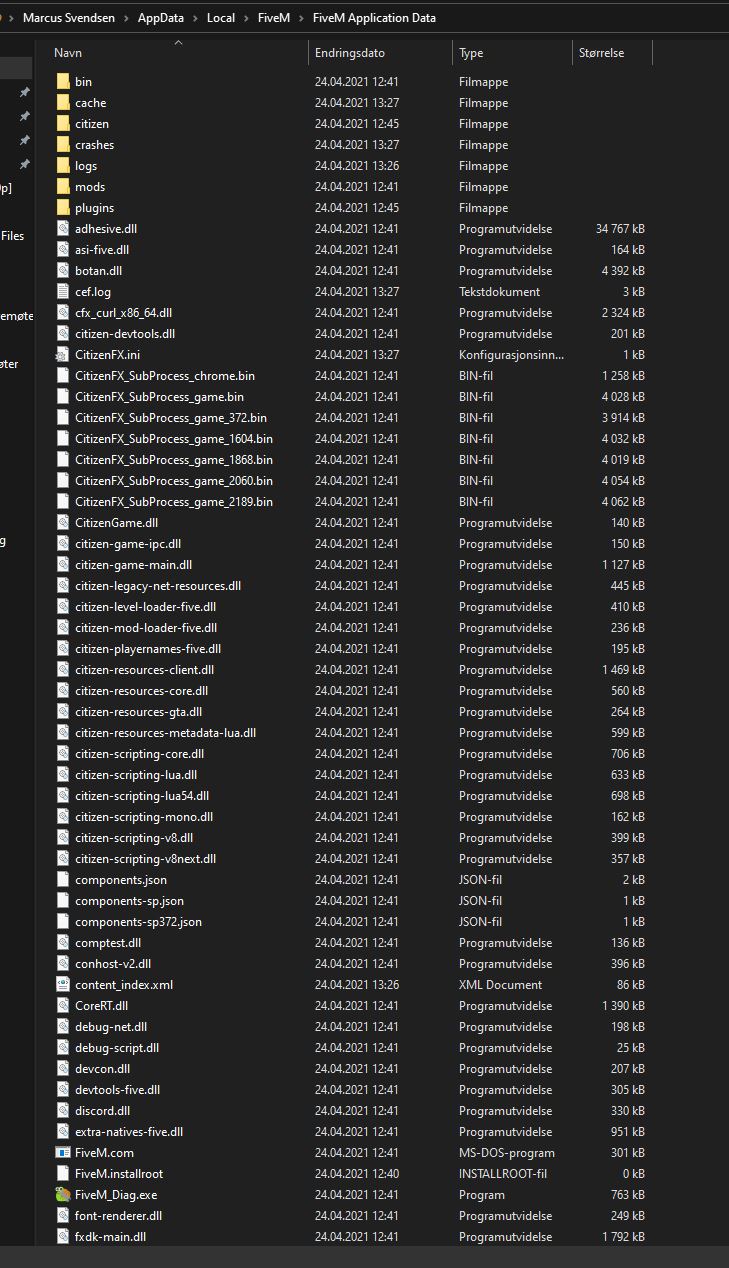Click the CitizenFX.ini configuration icon
Screen dimensions: 729x1268
[63, 355]
